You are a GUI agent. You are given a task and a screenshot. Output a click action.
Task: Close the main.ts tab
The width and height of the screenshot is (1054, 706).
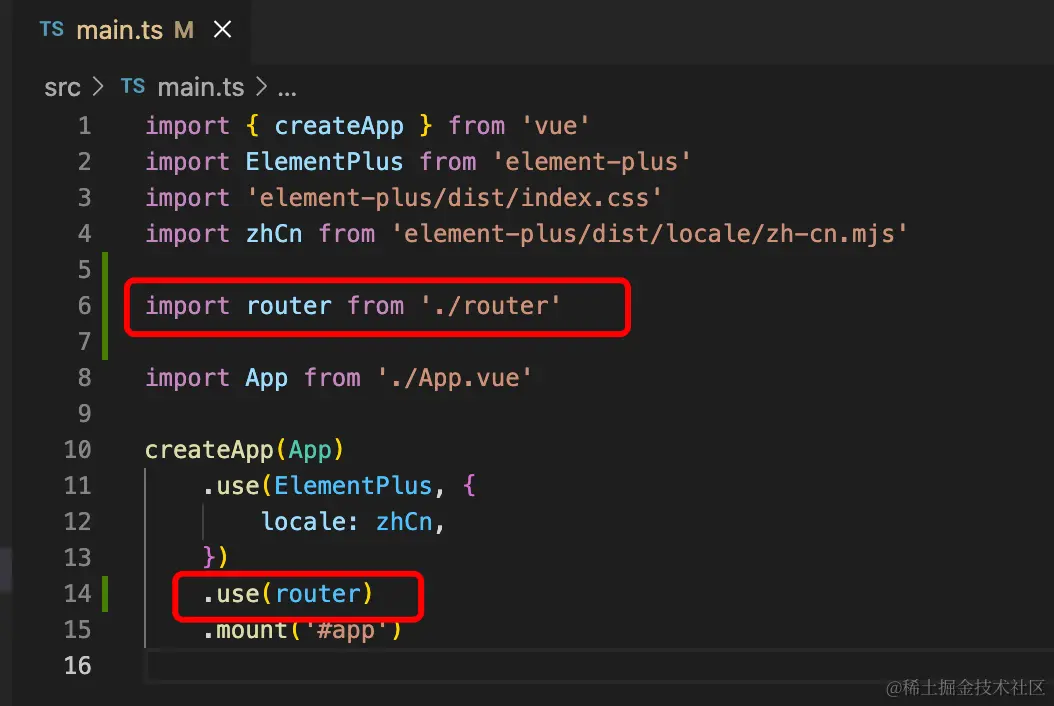[222, 30]
